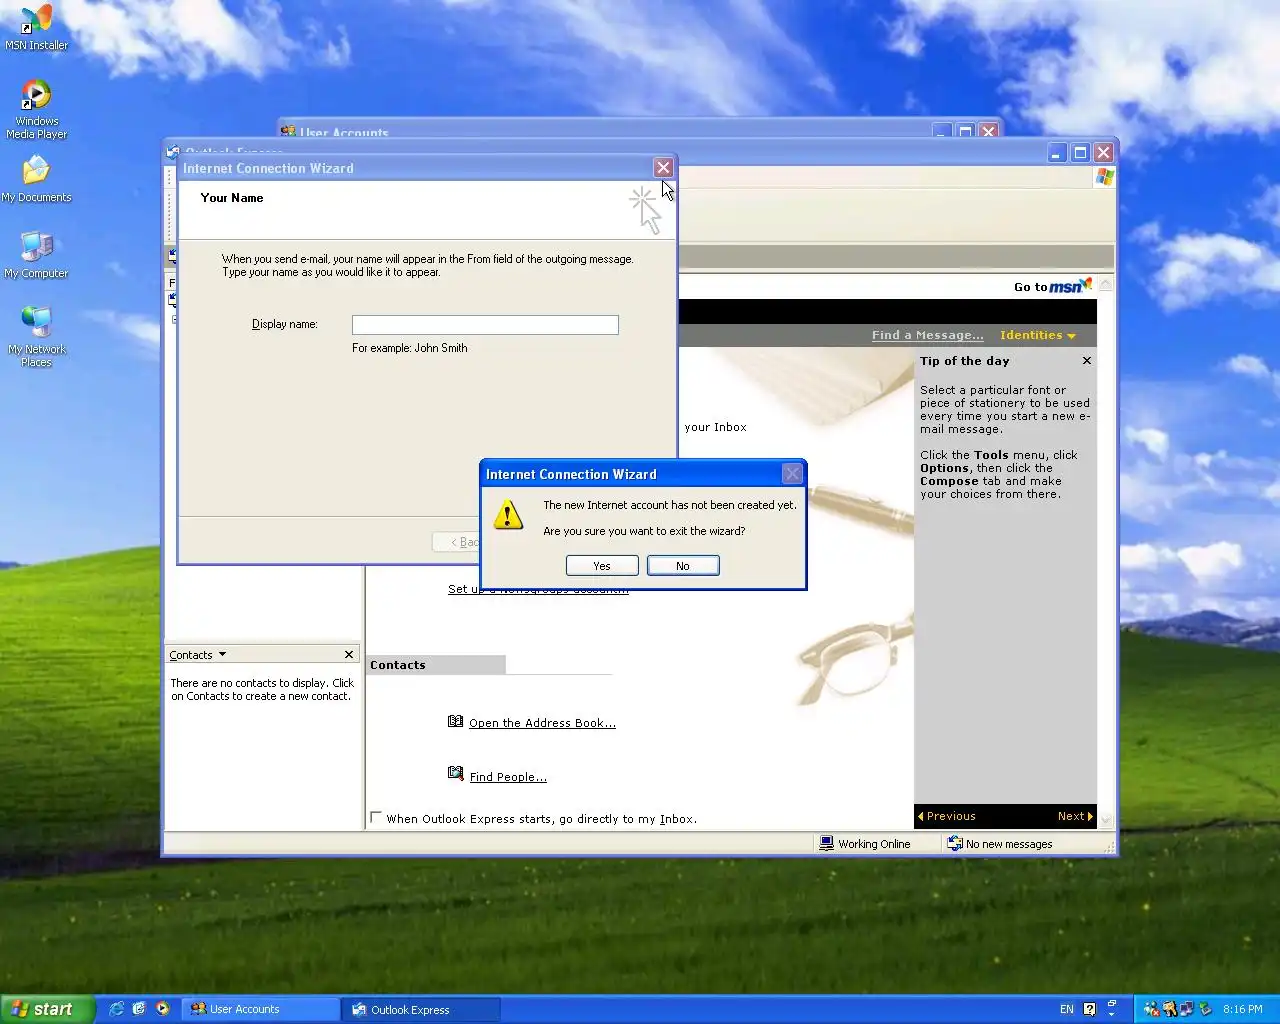Show the Previous tip

pyautogui.click(x=946, y=816)
